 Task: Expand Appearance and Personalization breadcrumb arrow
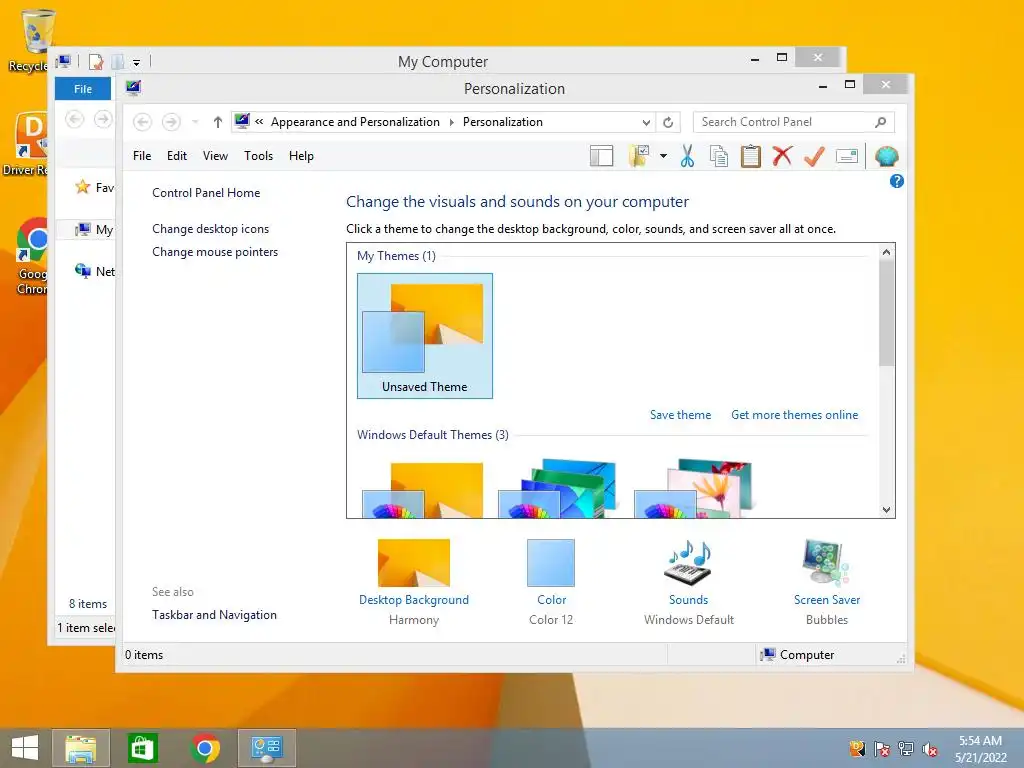[451, 122]
